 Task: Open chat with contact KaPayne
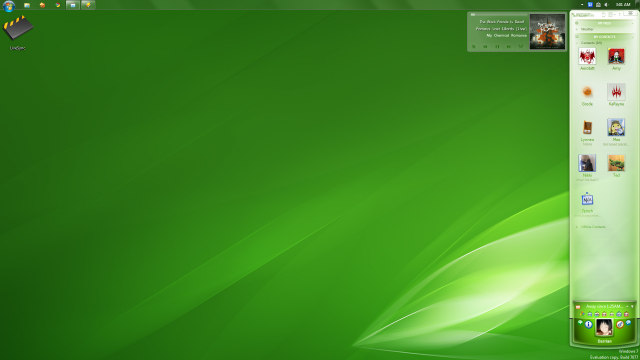pyautogui.click(x=616, y=92)
